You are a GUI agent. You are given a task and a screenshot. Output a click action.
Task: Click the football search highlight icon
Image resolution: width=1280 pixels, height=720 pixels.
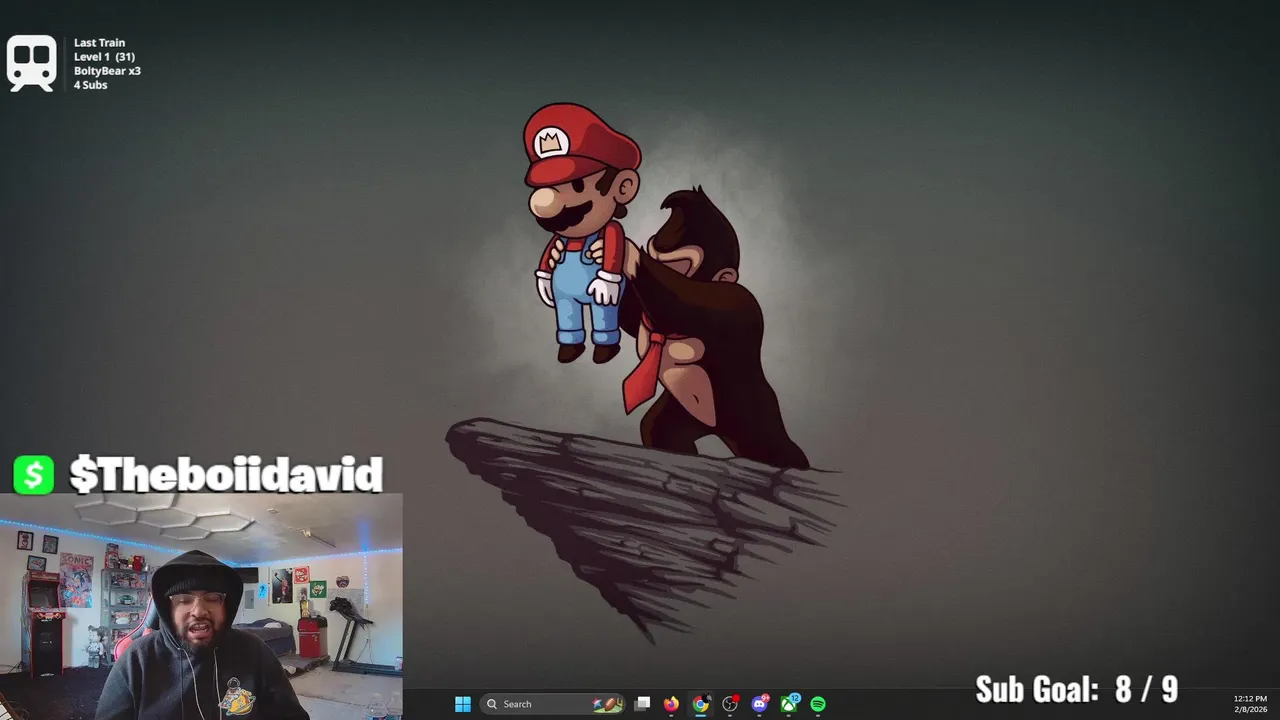(607, 704)
